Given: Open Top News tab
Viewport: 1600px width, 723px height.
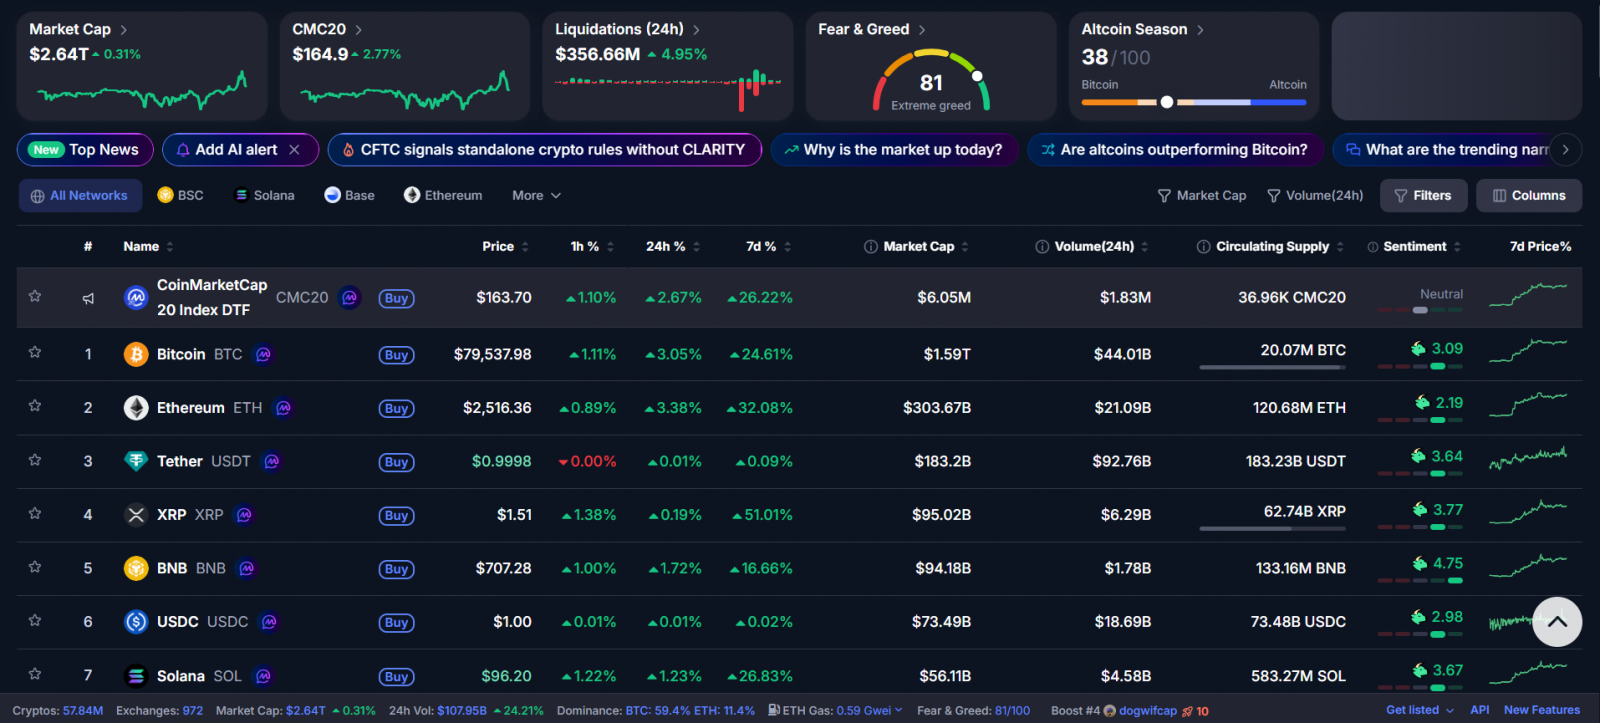Looking at the screenshot, I should click(85, 150).
